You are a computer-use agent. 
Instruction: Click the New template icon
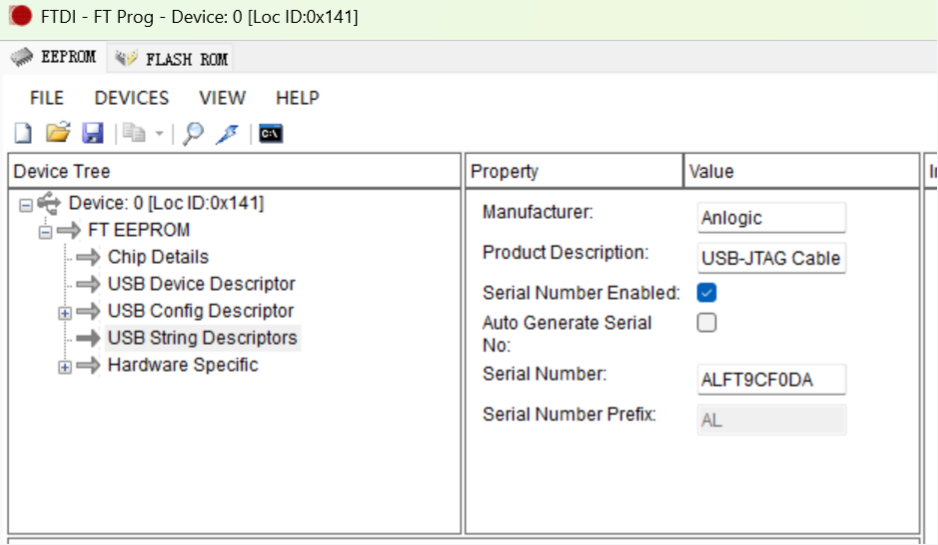coord(23,133)
